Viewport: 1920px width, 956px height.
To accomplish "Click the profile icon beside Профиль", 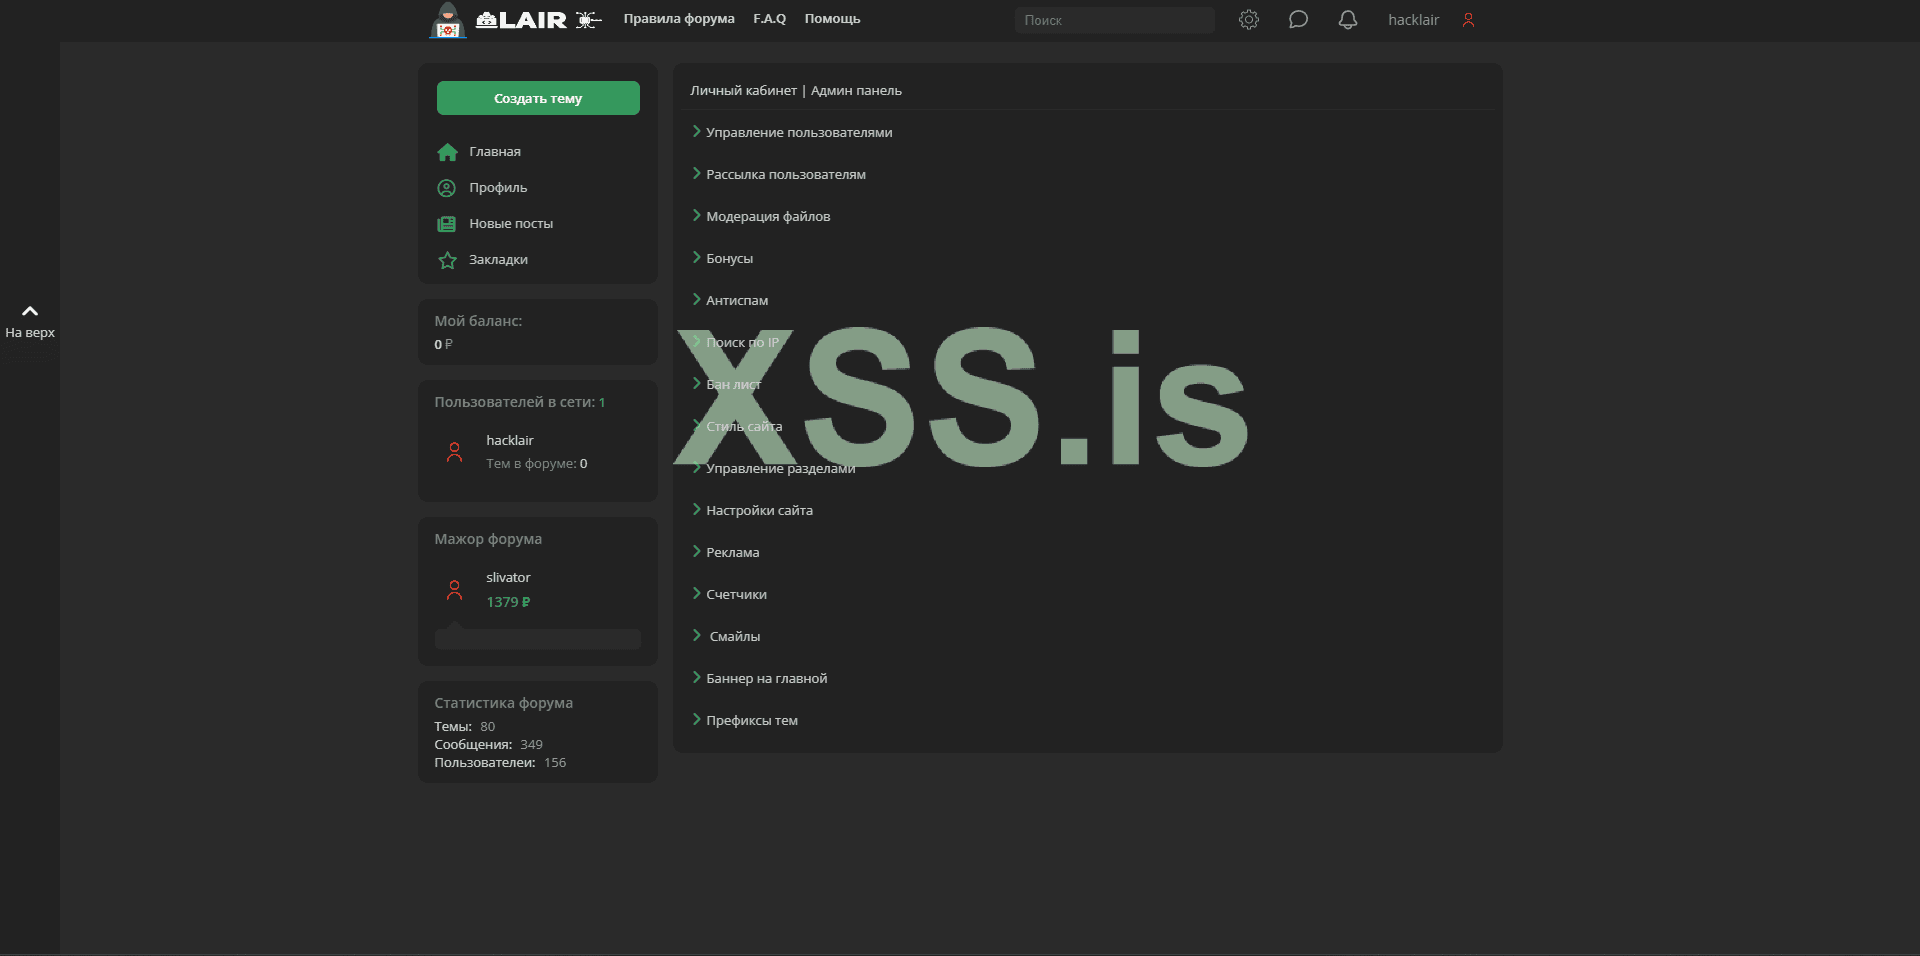I will coord(447,188).
